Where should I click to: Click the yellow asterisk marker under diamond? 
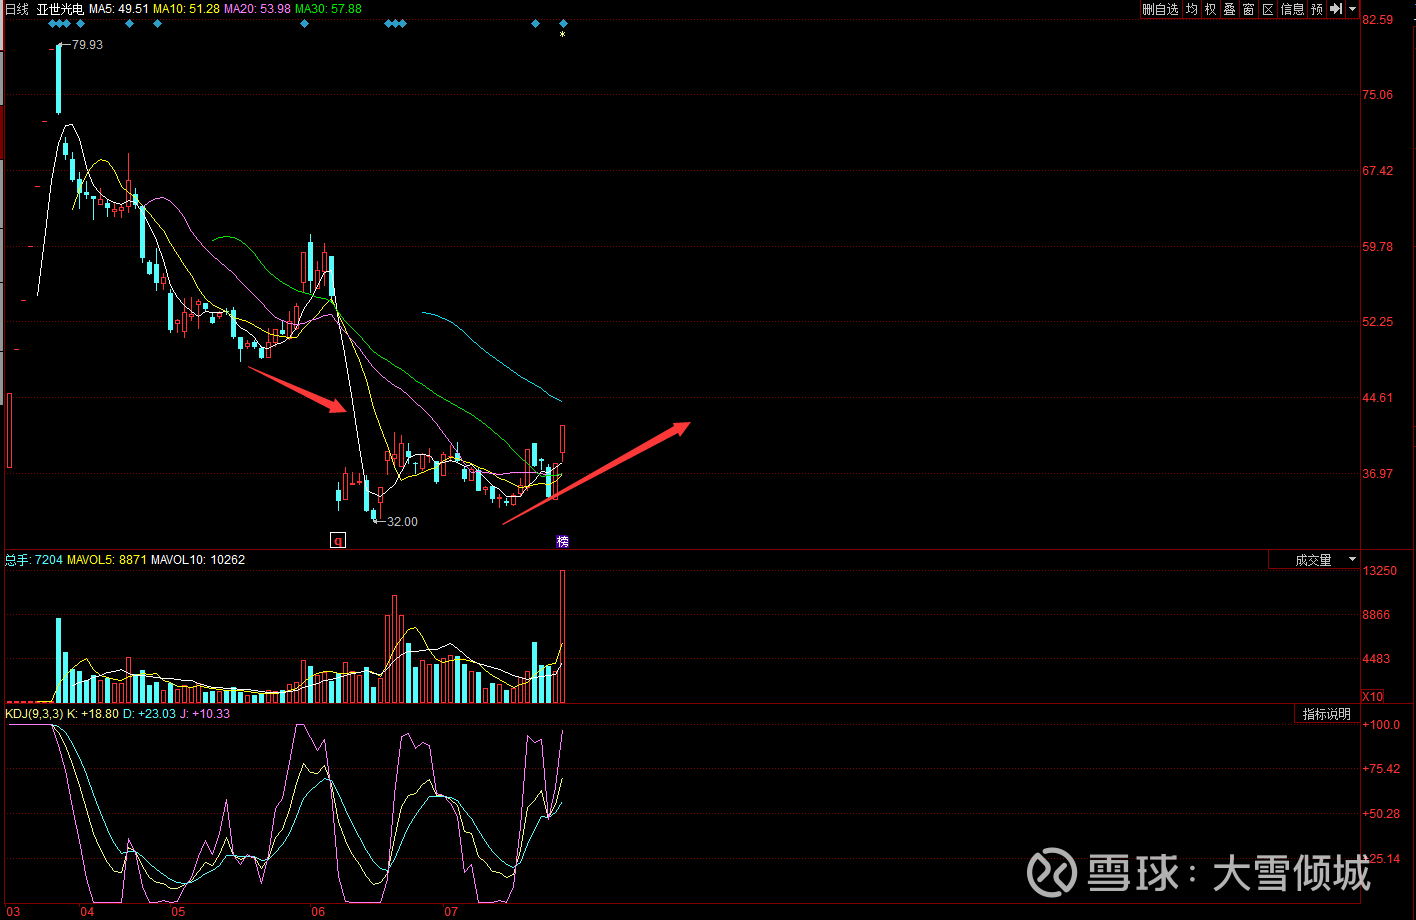click(x=563, y=35)
